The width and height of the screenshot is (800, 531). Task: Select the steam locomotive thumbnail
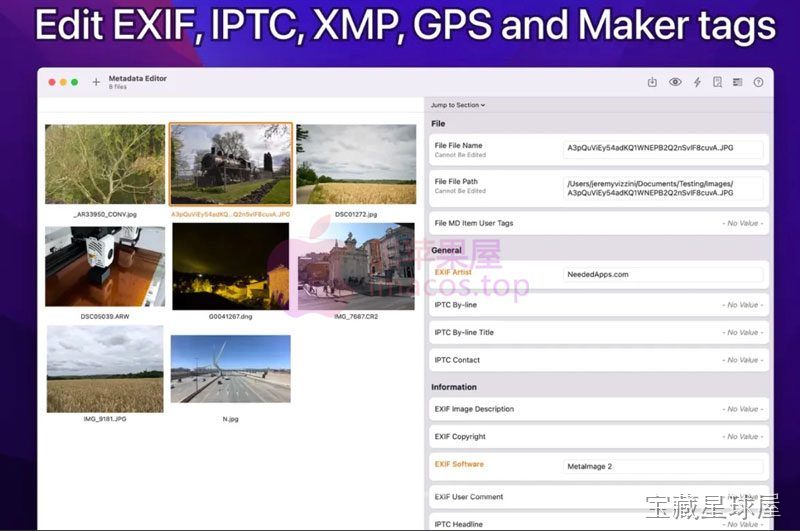pyautogui.click(x=231, y=164)
